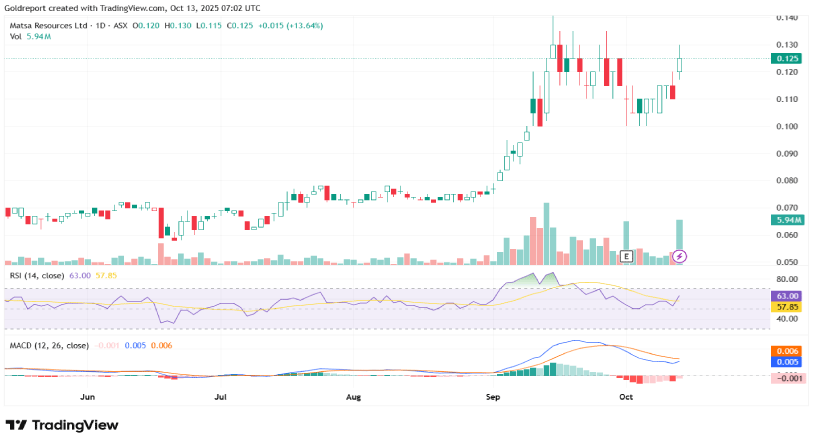Screen dimensions: 813x434
Task: Click the Oct label on time axis
Action: click(x=626, y=397)
